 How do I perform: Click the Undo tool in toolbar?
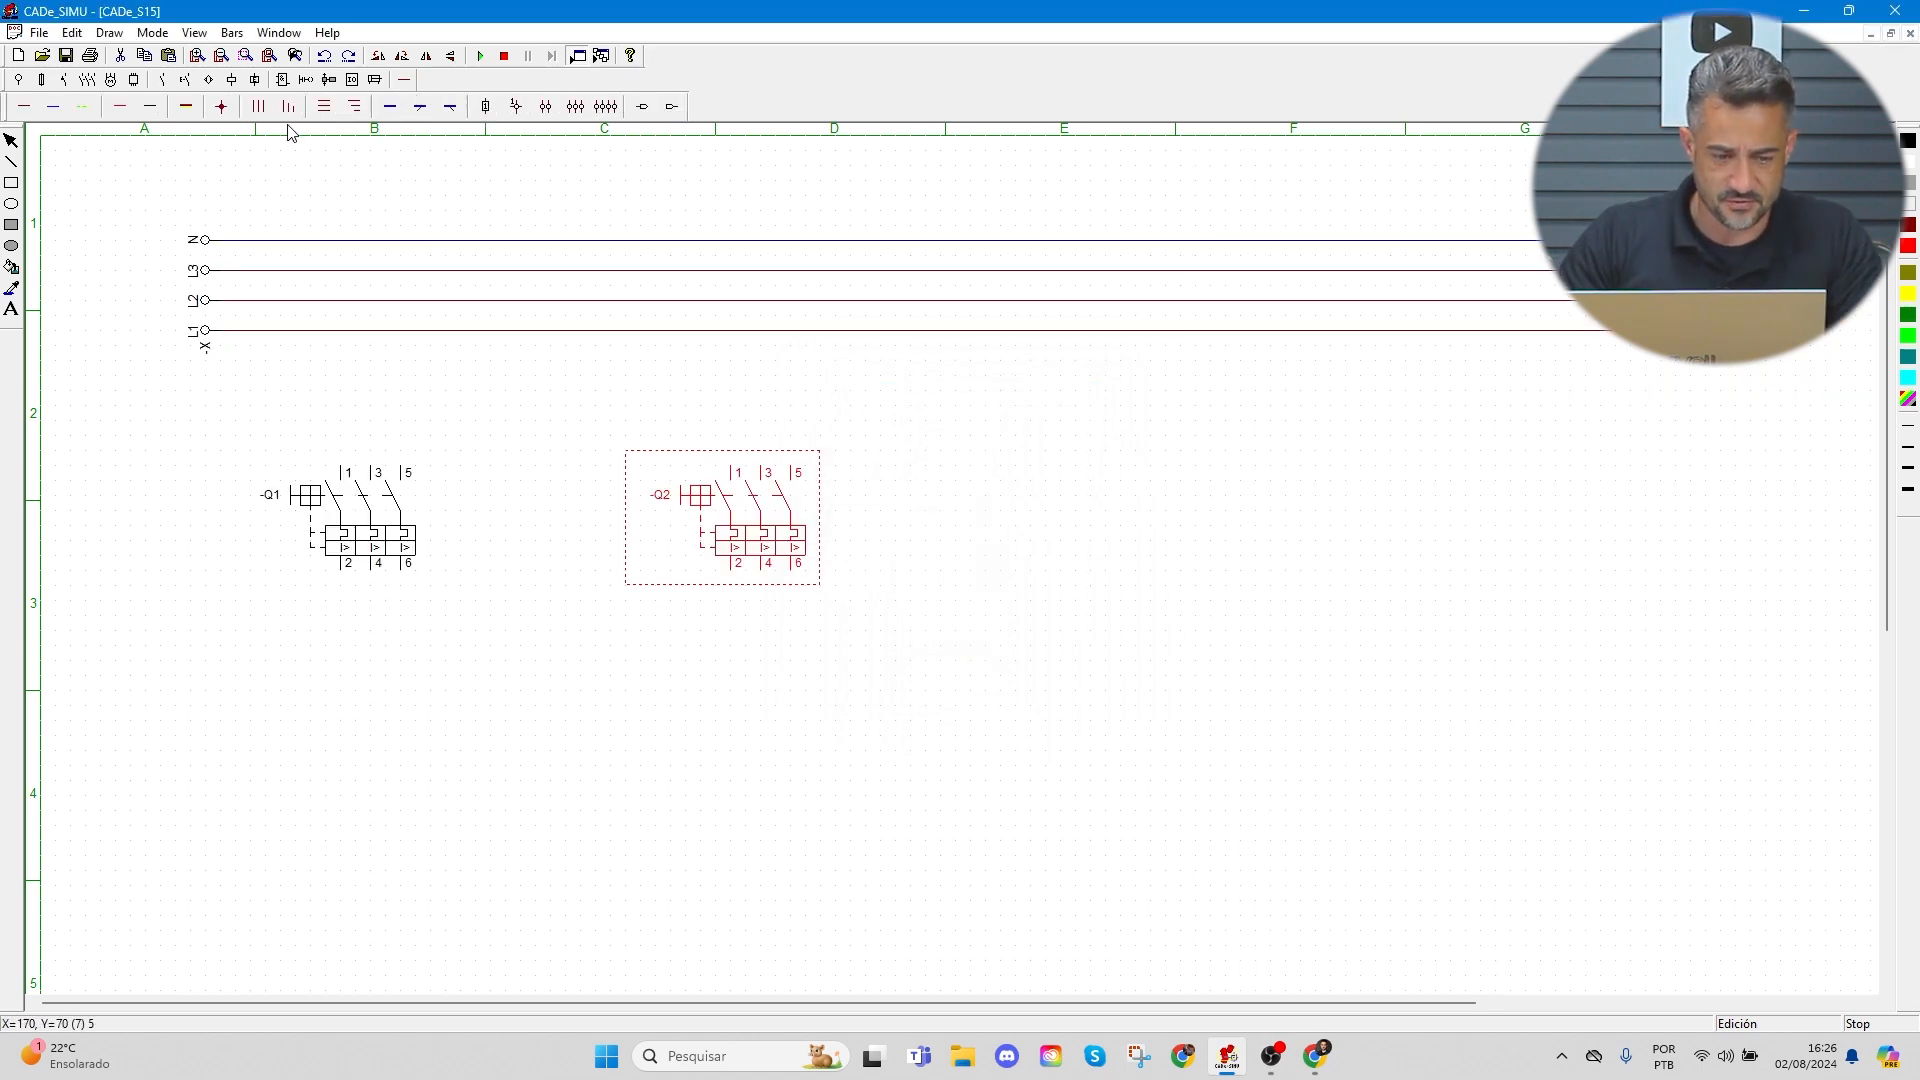click(323, 55)
